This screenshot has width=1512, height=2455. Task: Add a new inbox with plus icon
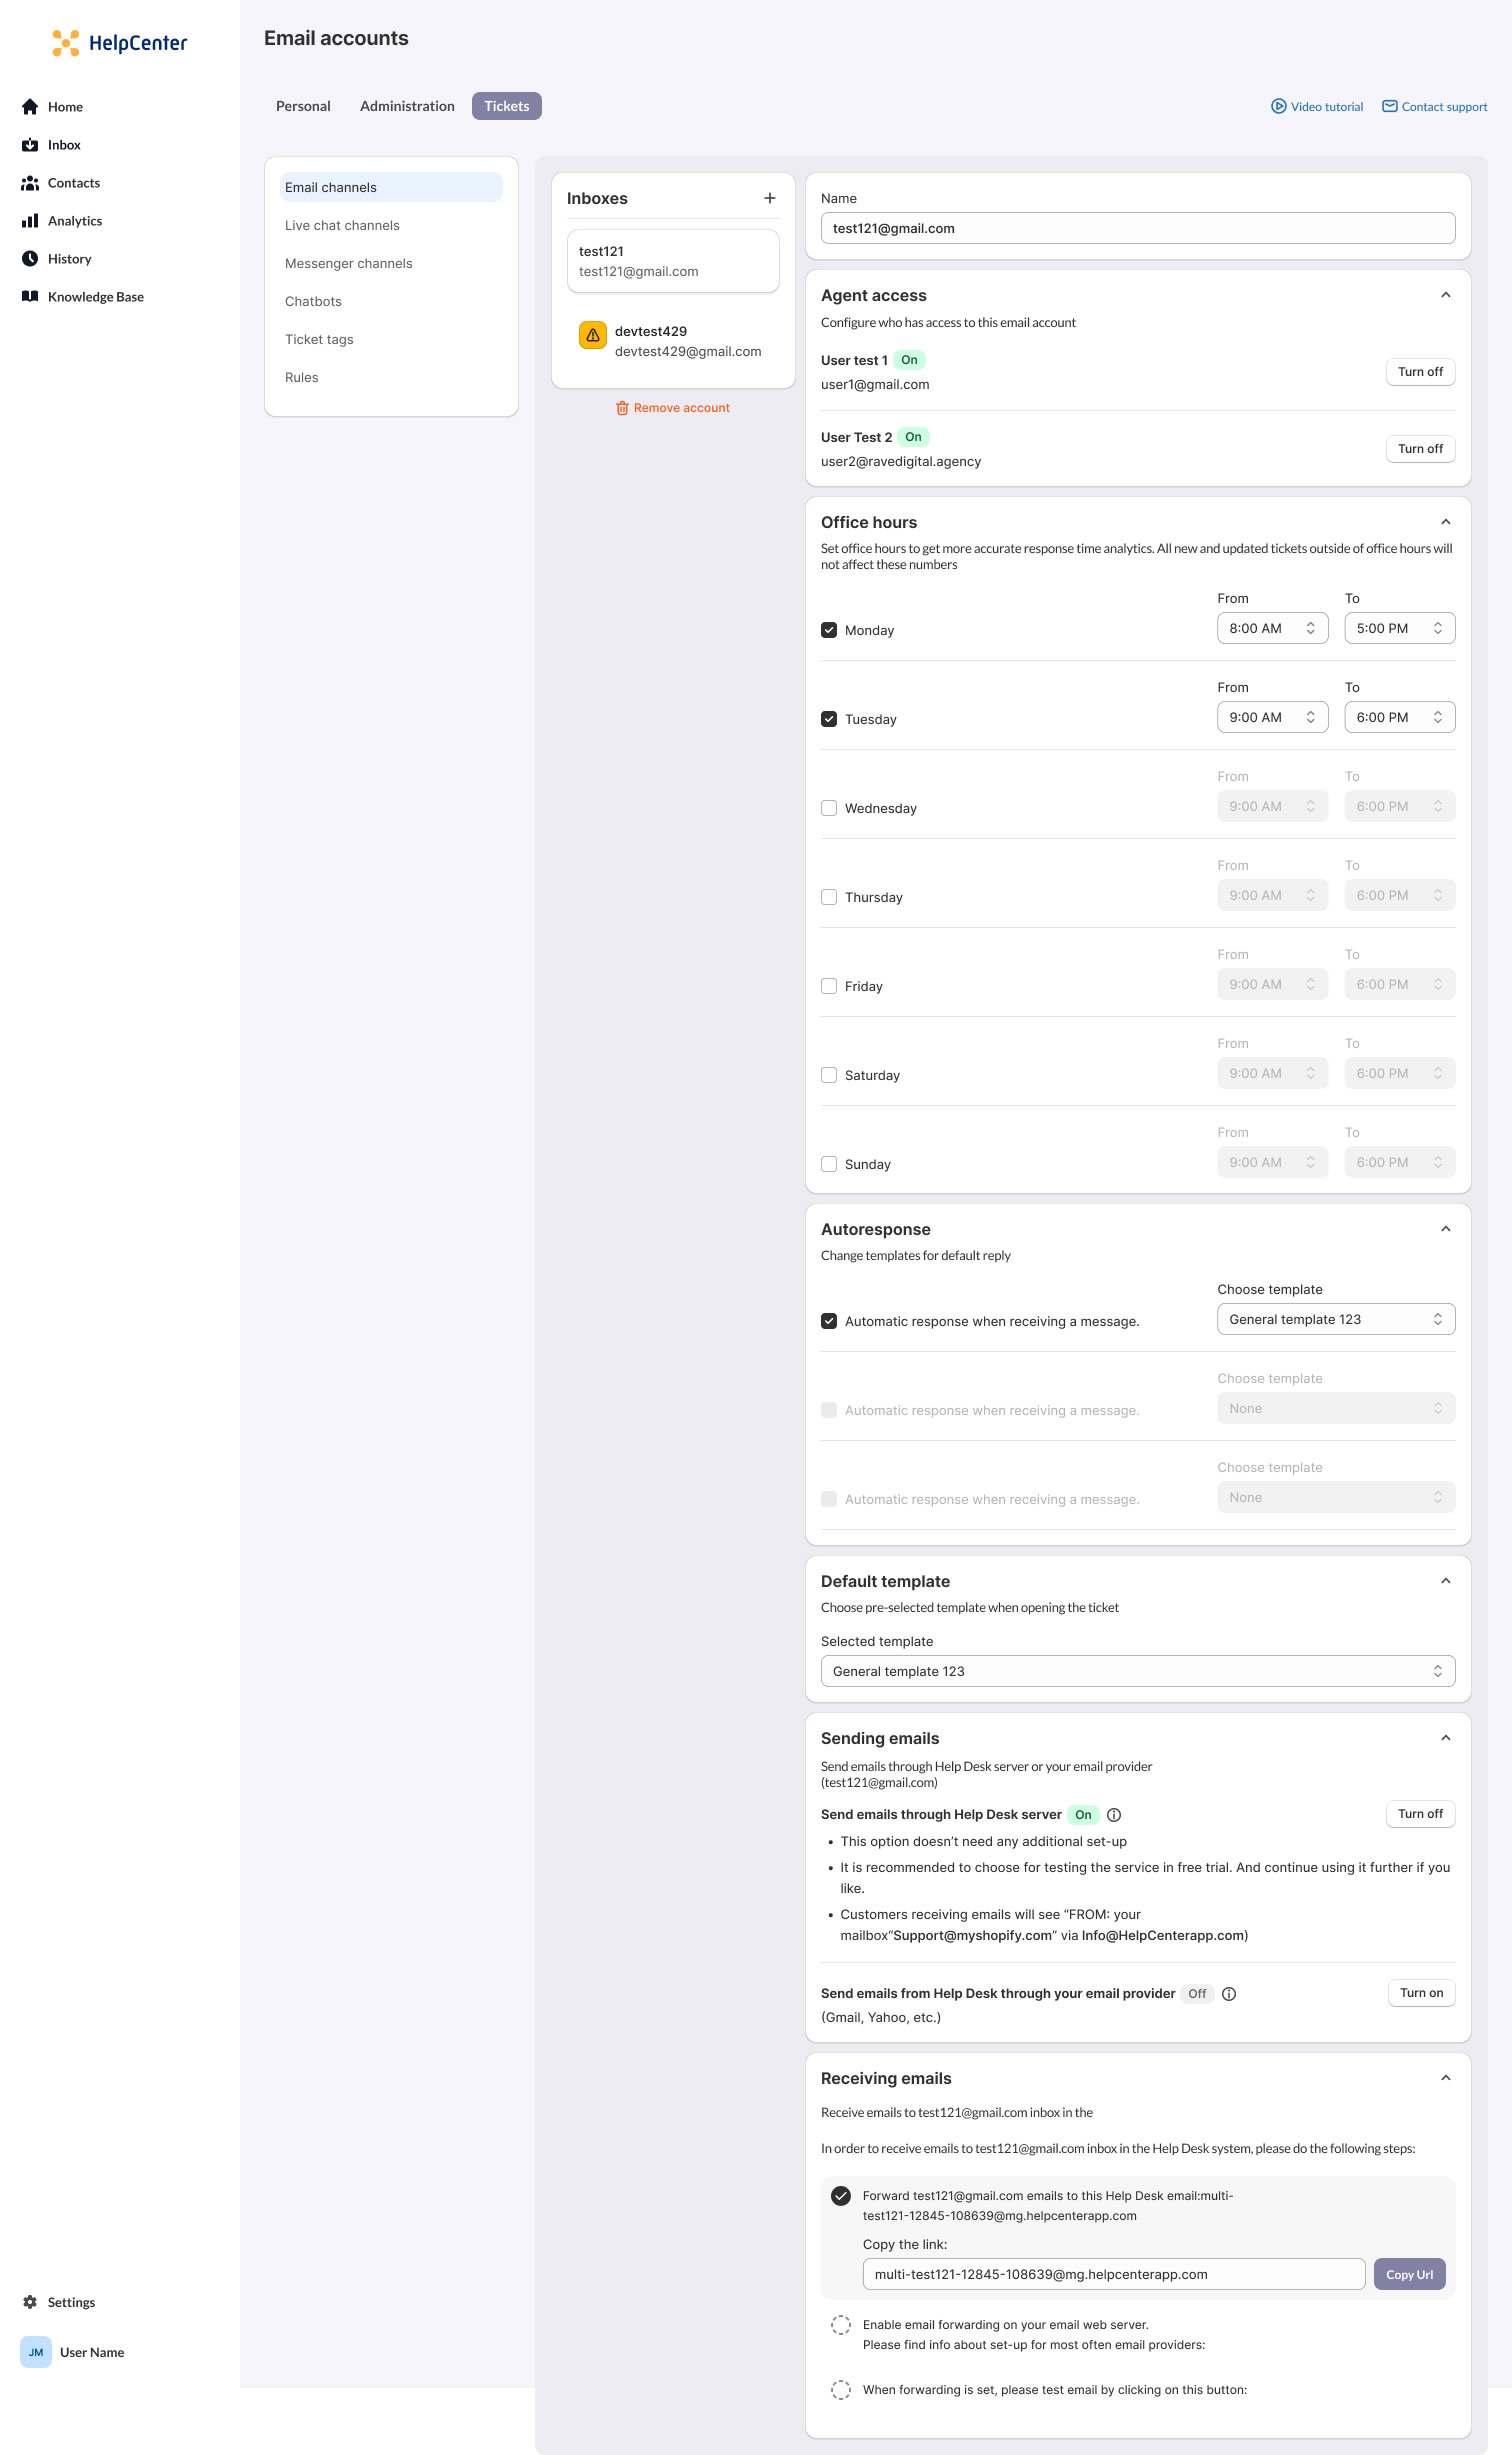770,198
